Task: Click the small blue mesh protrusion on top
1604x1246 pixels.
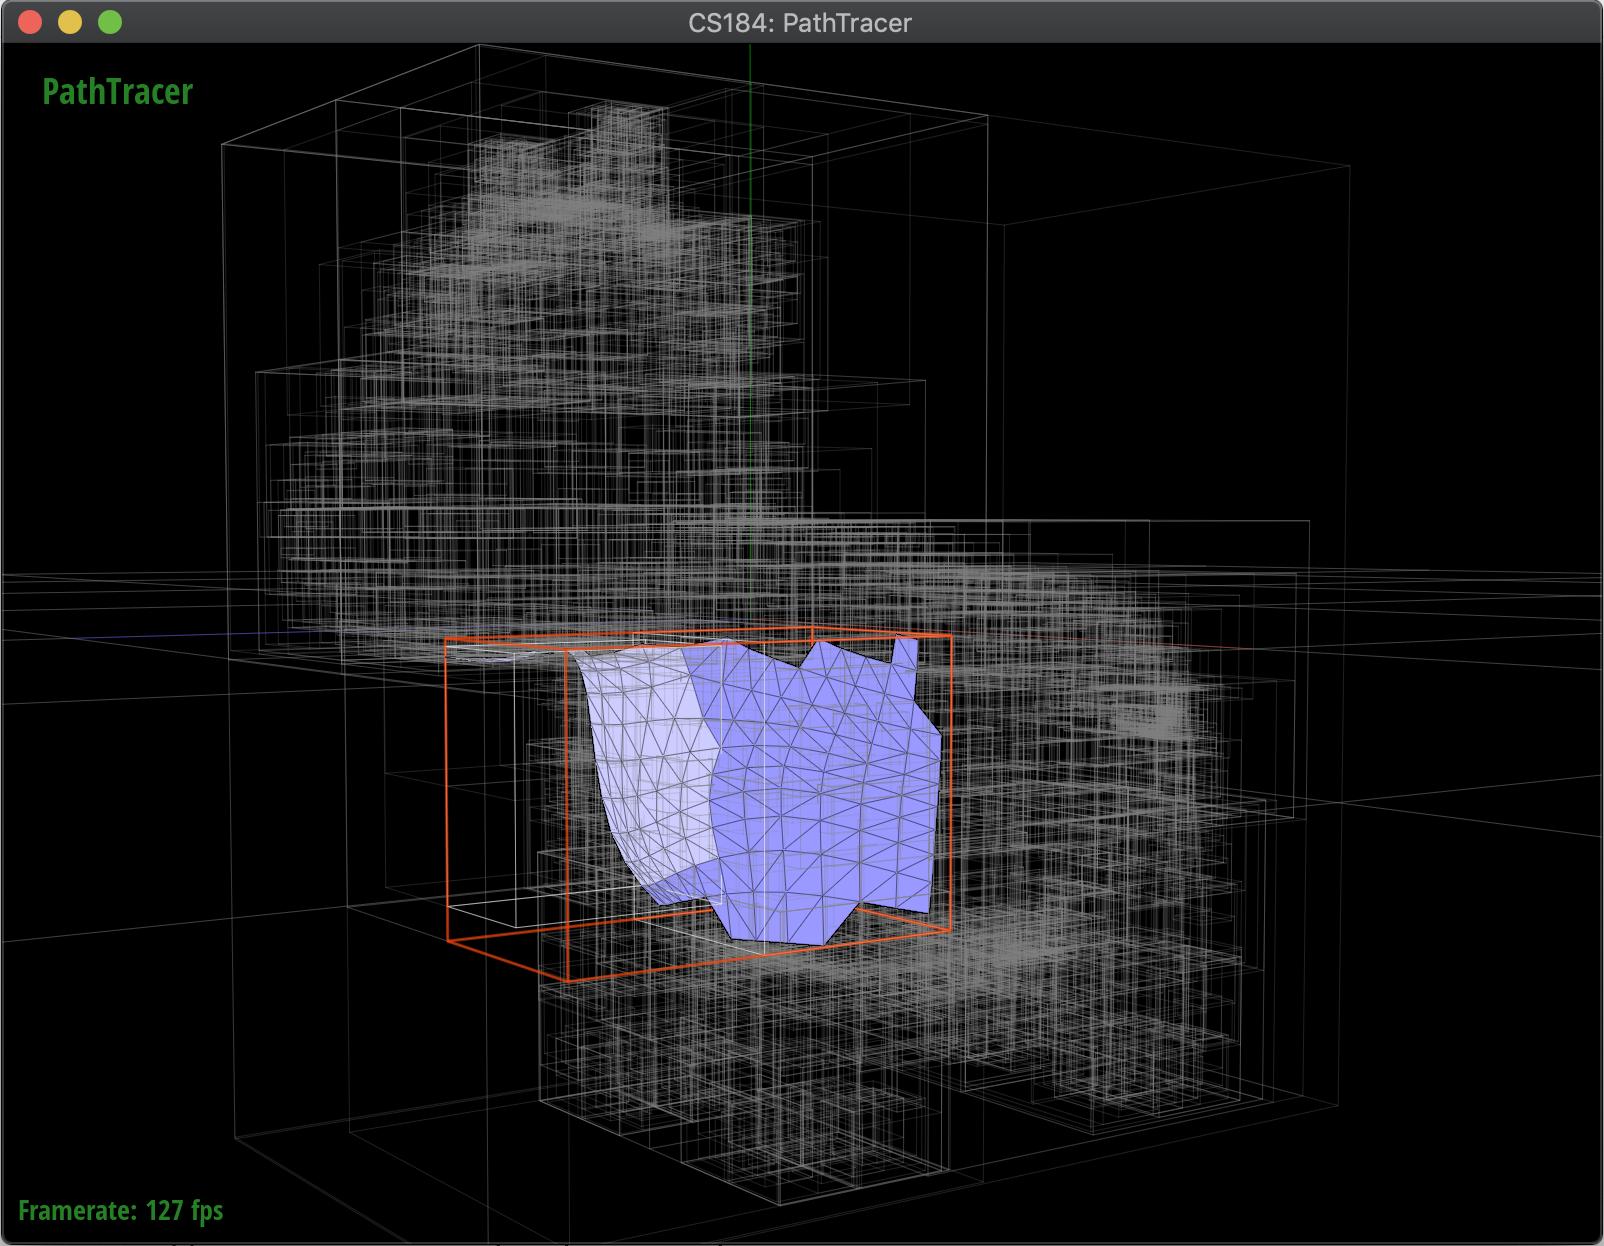Action: click(905, 655)
